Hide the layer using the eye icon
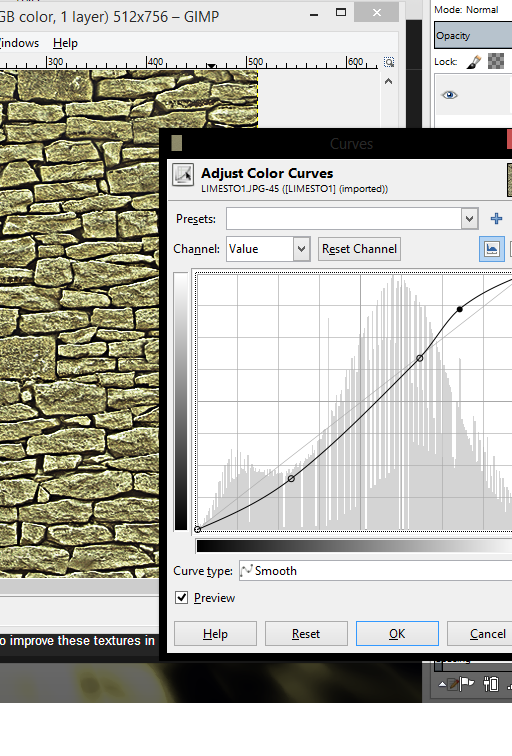512x756 pixels. point(449,95)
